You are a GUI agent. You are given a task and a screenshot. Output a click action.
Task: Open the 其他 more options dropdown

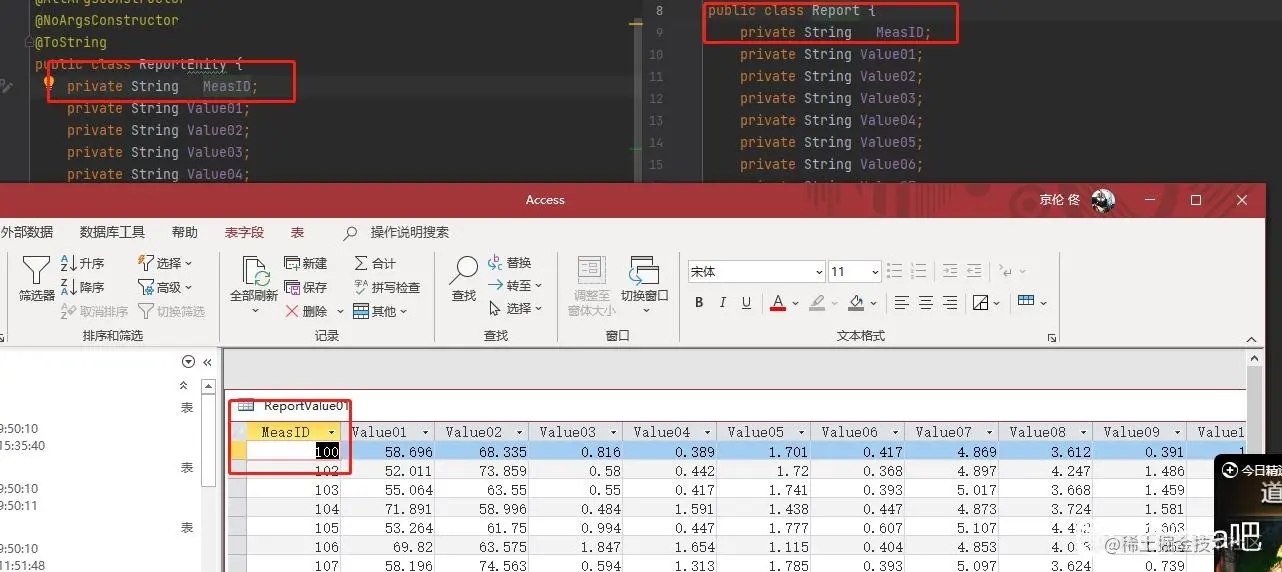pyautogui.click(x=380, y=311)
